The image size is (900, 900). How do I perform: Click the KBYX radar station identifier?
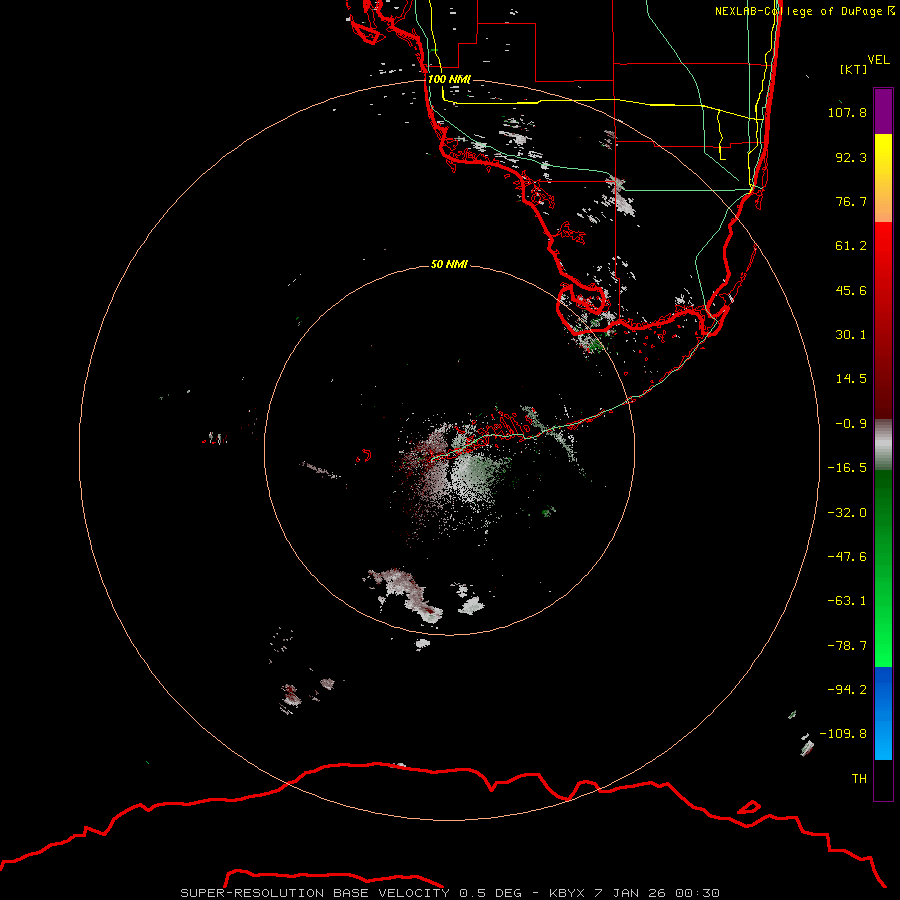tap(567, 893)
